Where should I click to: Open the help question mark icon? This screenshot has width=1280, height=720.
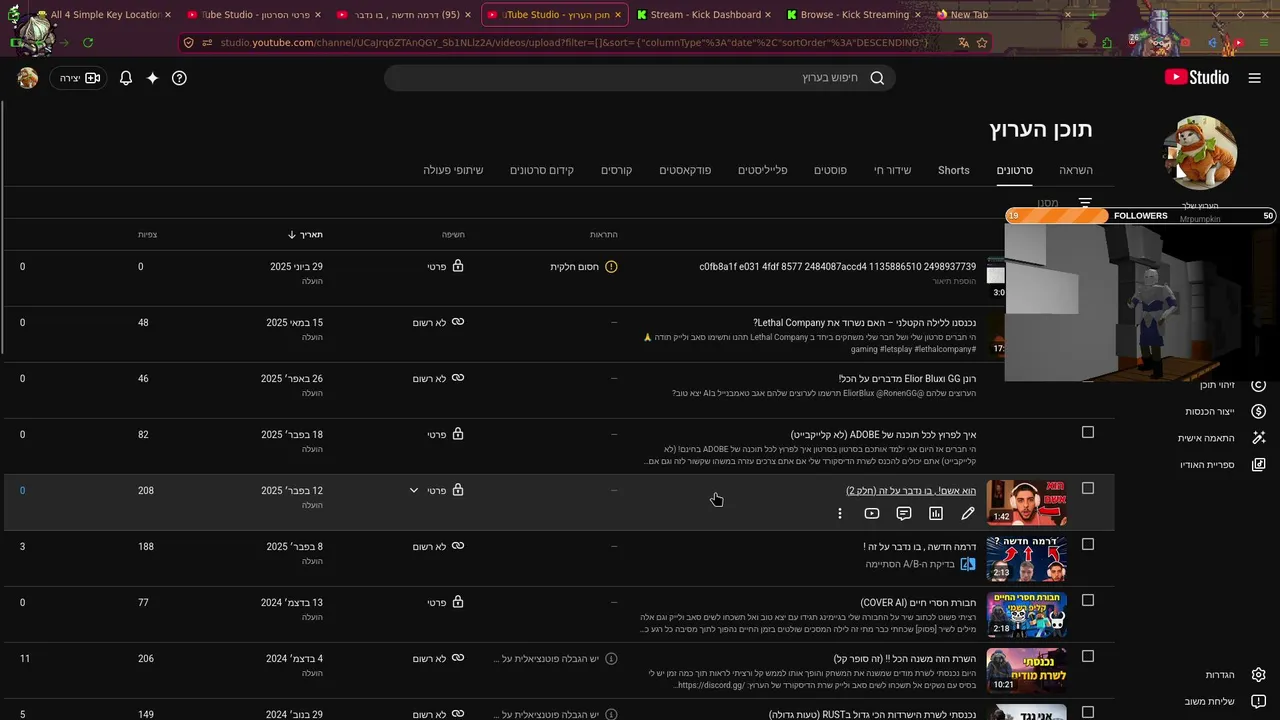179,78
